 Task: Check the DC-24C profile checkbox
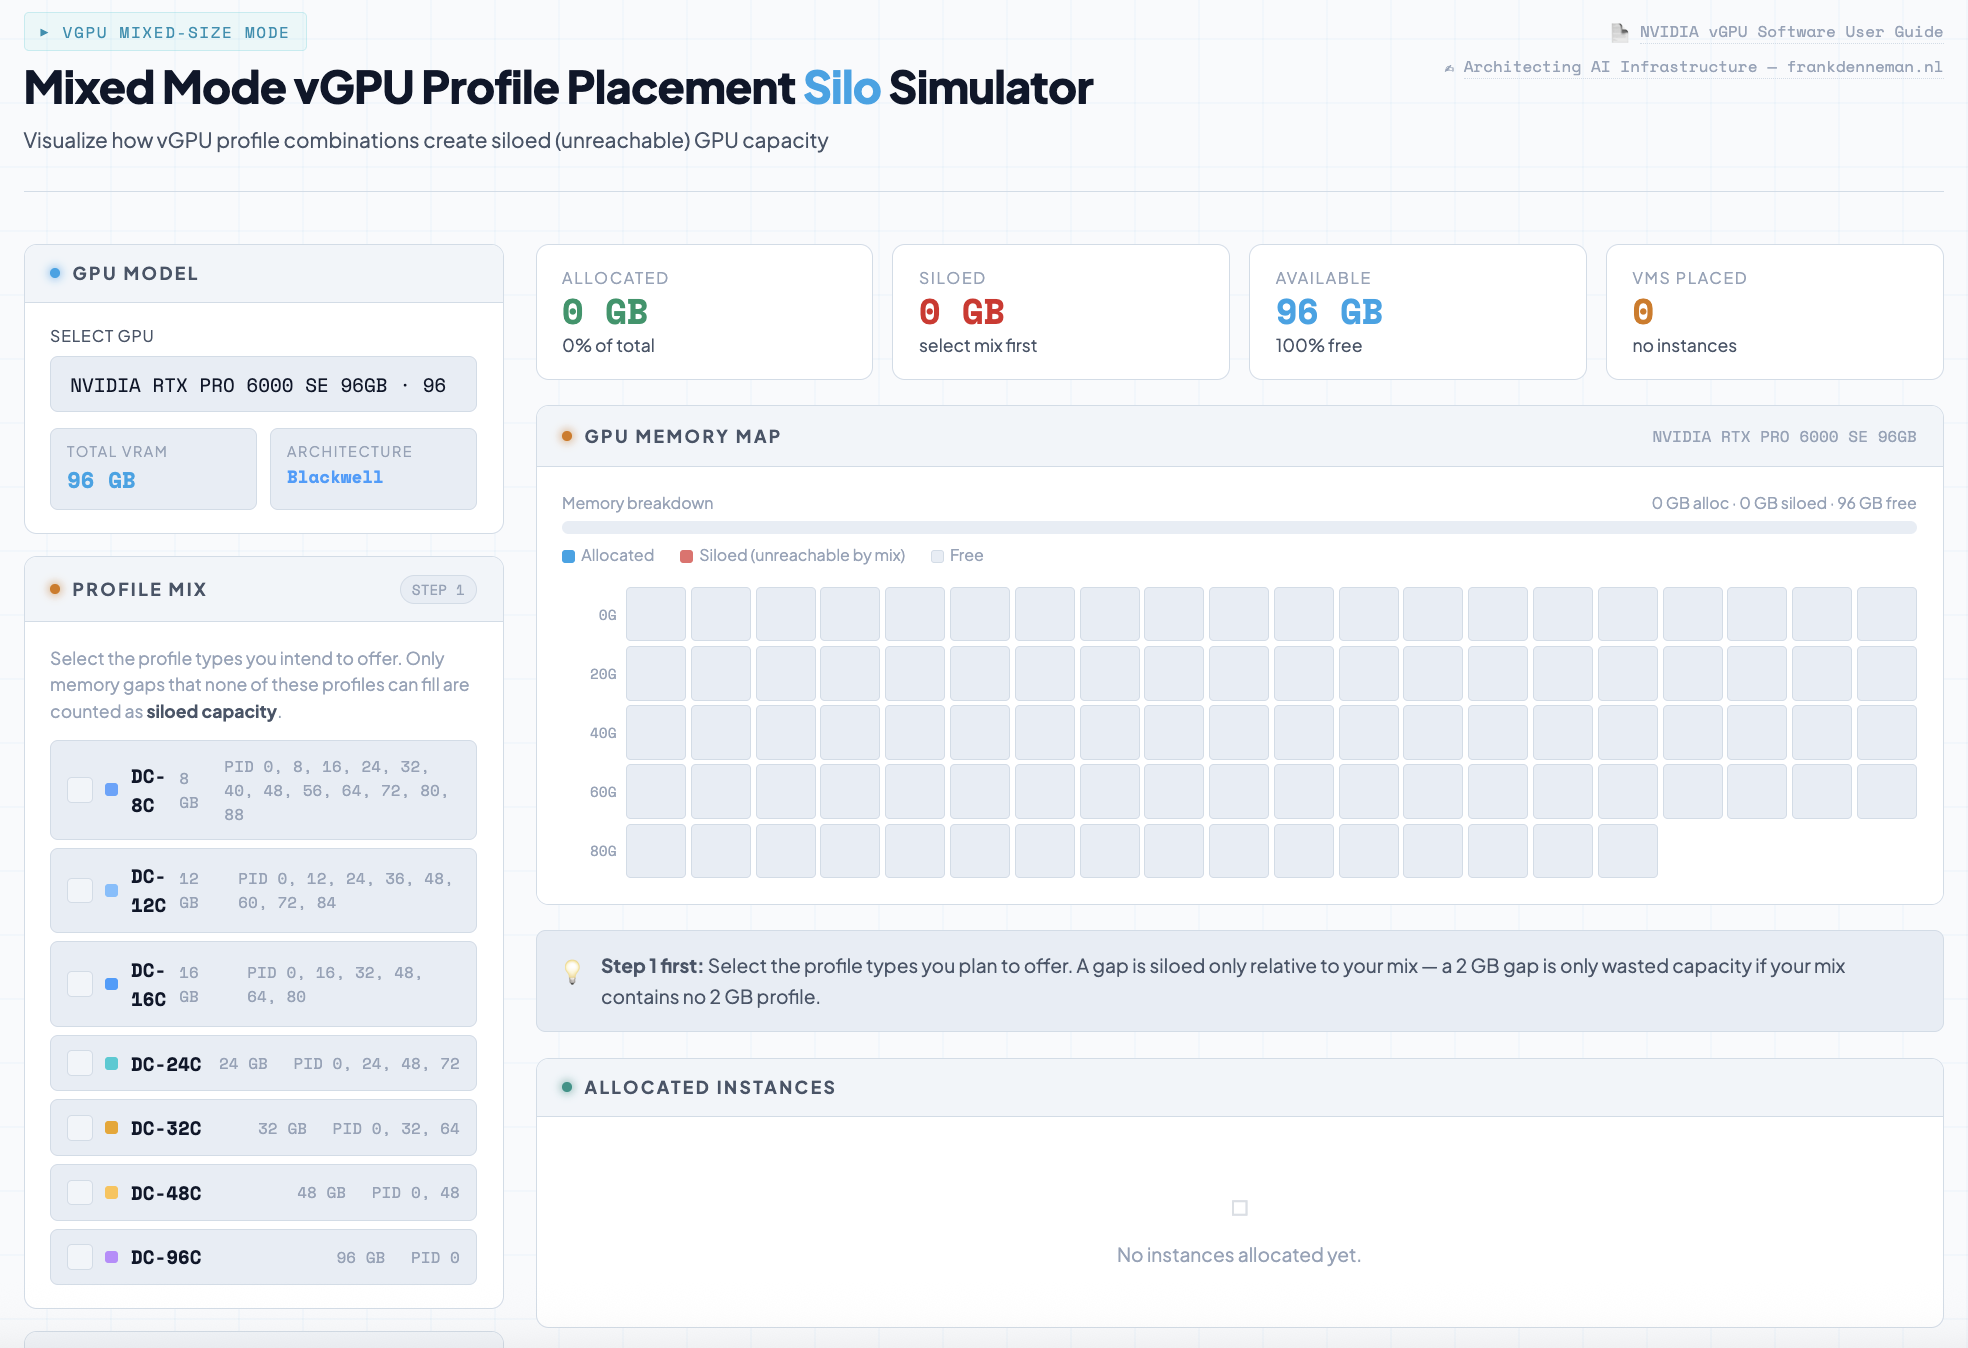(x=80, y=1063)
